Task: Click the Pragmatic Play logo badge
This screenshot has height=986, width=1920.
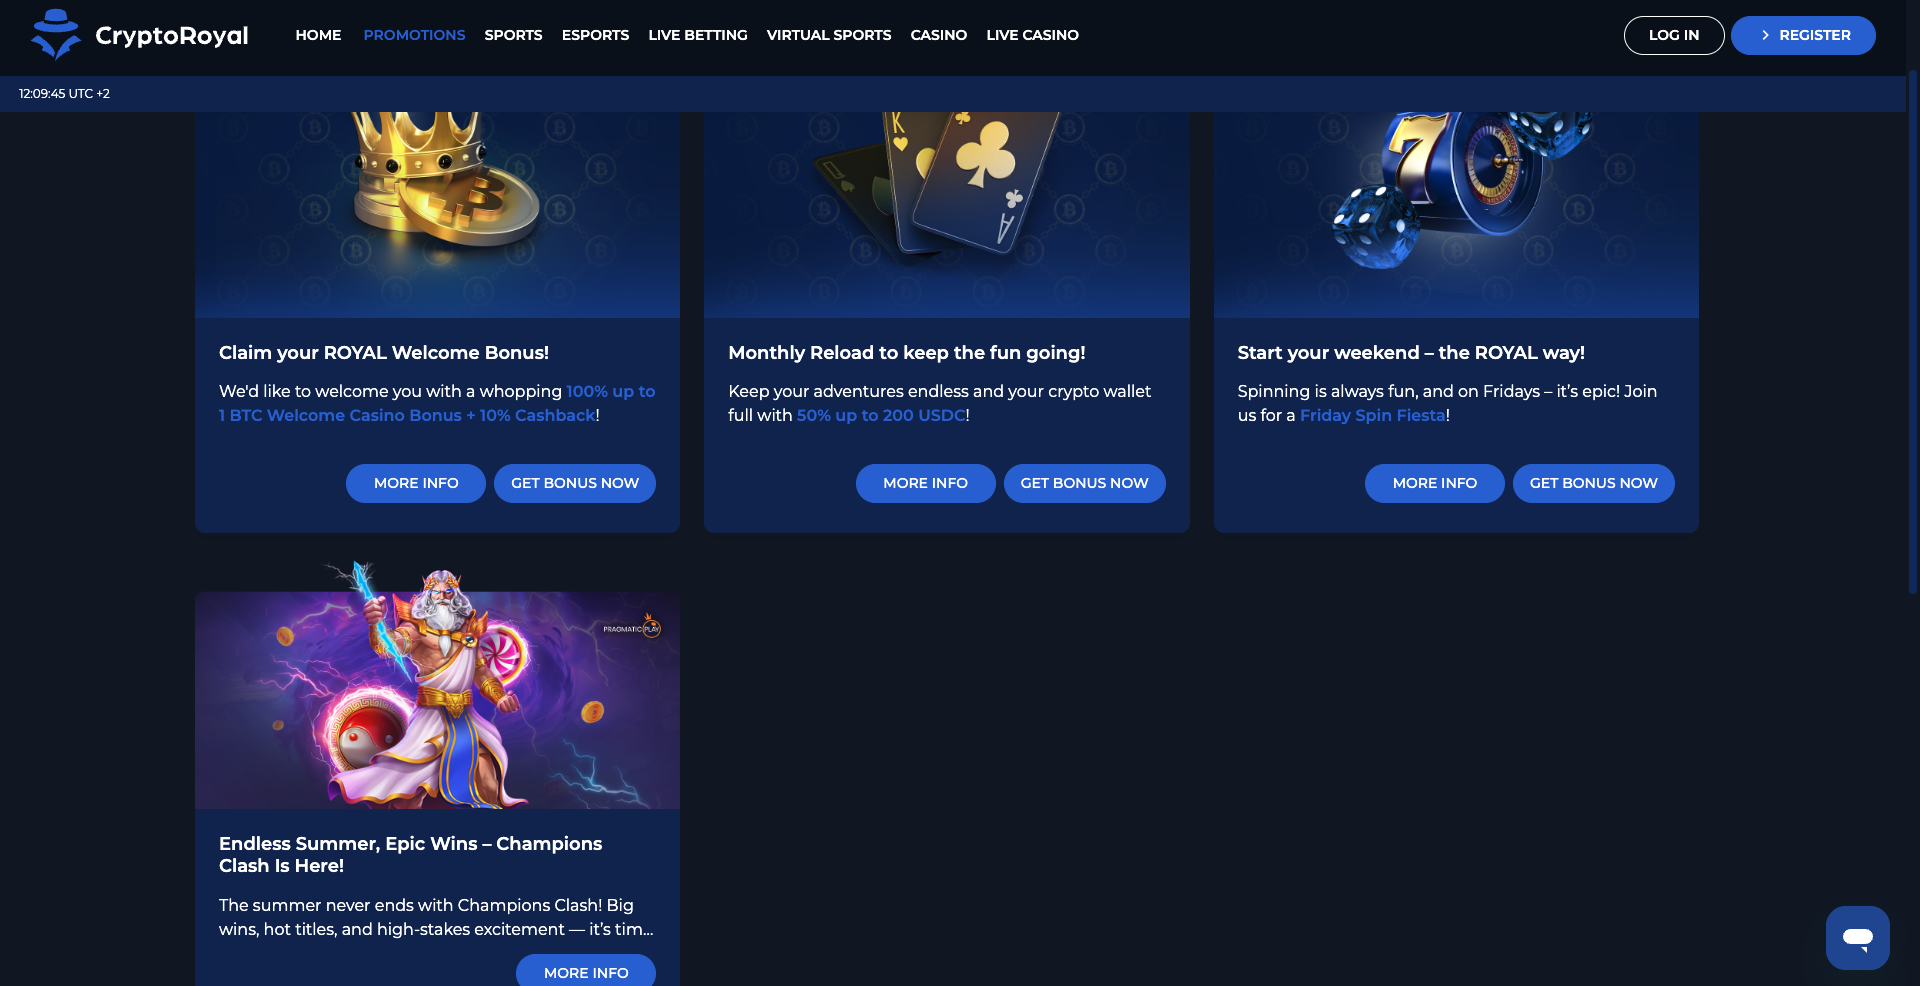Action: pos(632,629)
